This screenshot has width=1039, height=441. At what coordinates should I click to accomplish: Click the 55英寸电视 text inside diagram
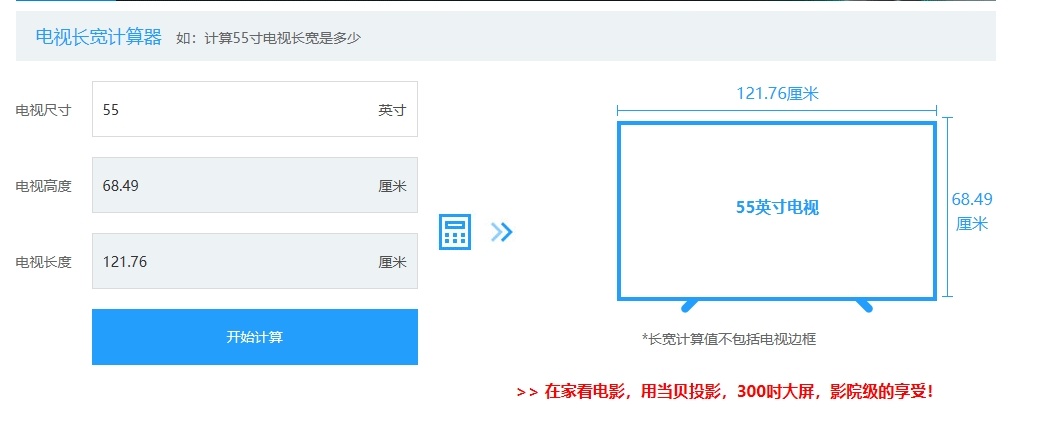777,208
